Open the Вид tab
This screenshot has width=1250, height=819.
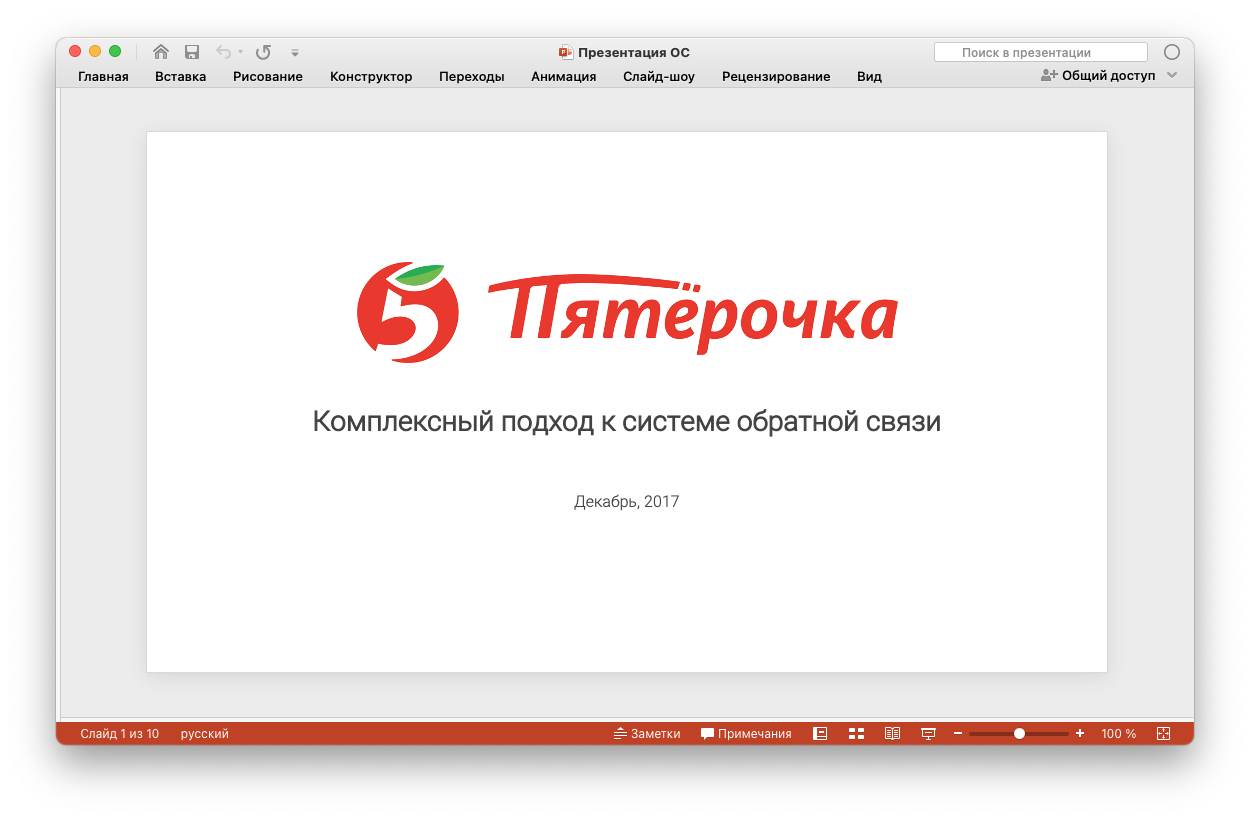pyautogui.click(x=869, y=76)
